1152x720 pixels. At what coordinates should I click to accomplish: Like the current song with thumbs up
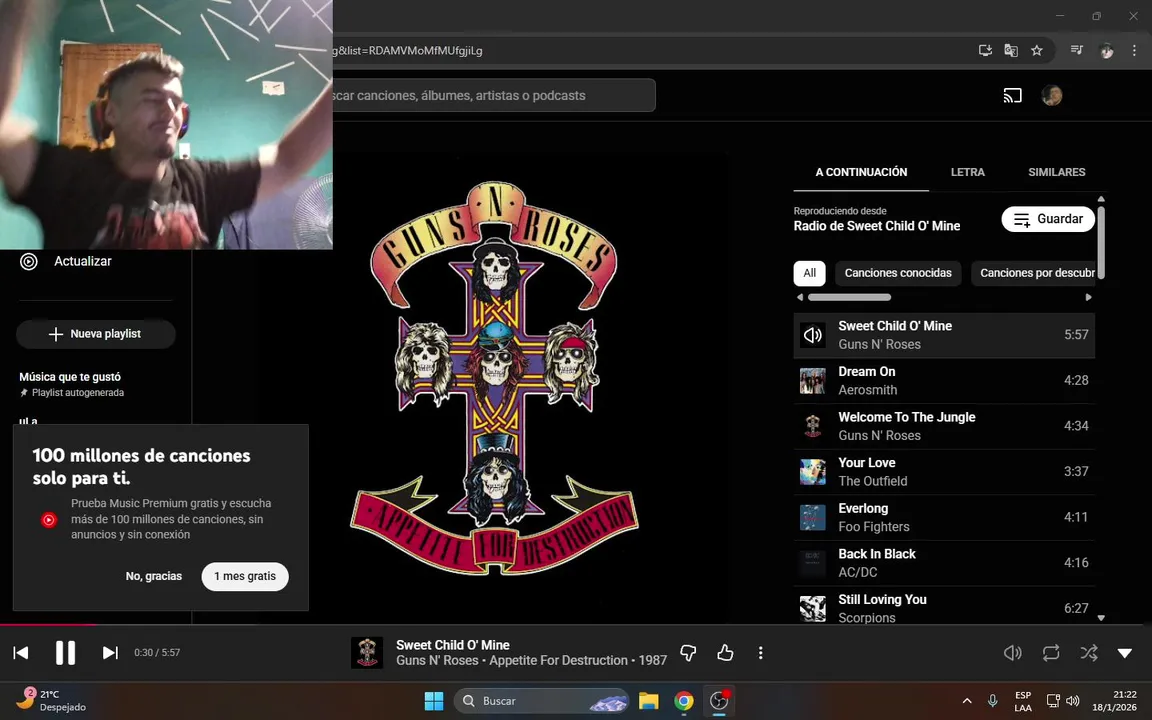pos(725,652)
